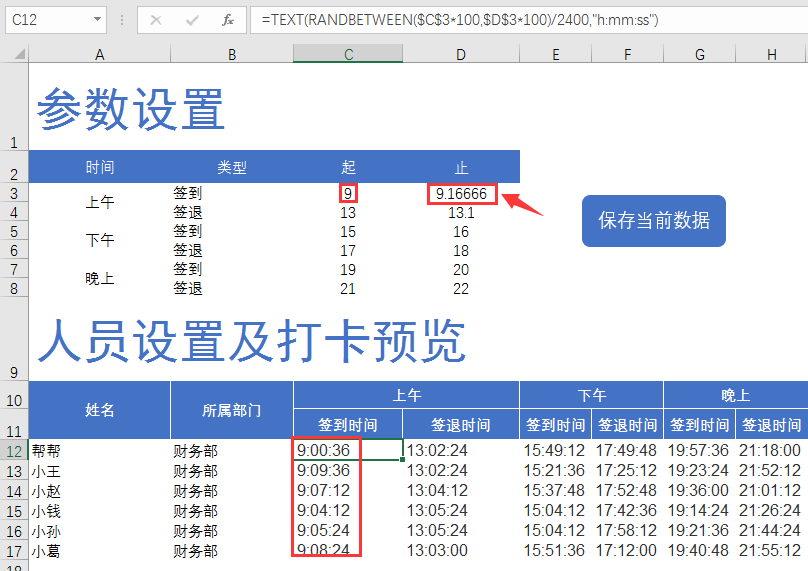The width and height of the screenshot is (808, 571).
Task: Click the Enter checkmark icon in formula bar
Action: 192,20
